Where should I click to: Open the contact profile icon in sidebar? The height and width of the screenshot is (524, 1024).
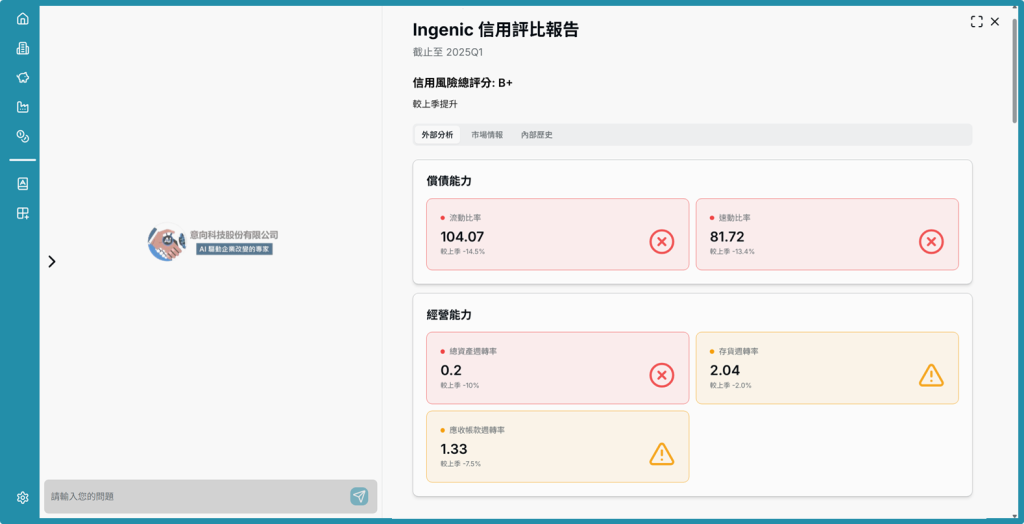pos(22,184)
